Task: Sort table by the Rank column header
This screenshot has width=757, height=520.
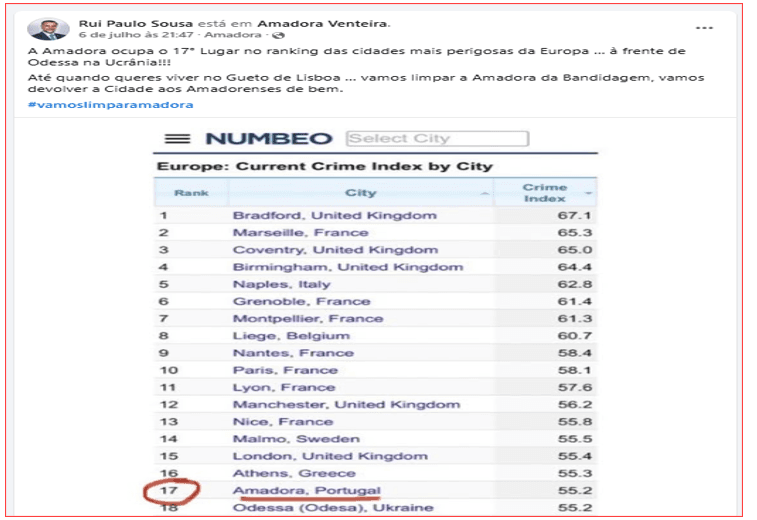Action: click(191, 193)
